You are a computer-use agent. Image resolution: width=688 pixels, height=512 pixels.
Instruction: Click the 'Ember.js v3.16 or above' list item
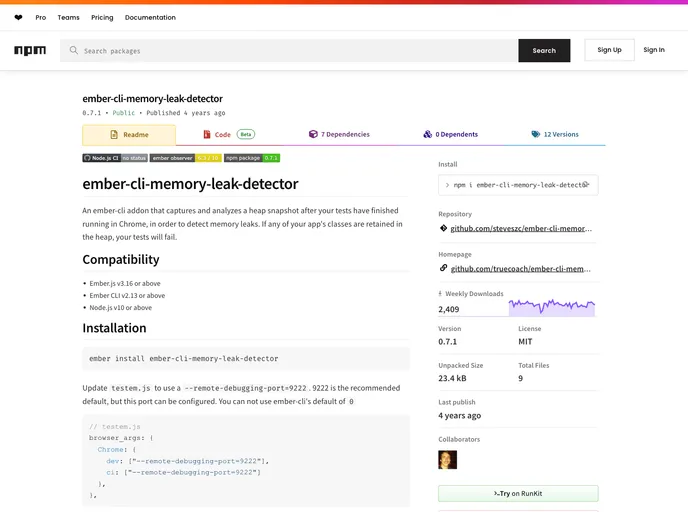click(125, 283)
